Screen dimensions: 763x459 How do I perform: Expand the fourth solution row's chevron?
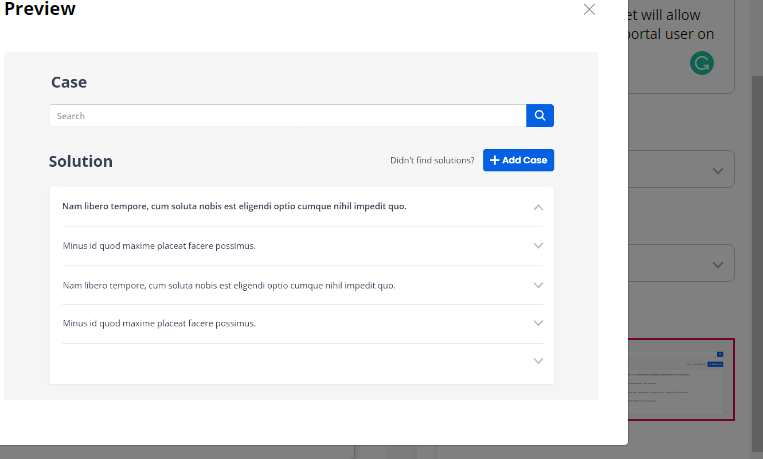538,324
